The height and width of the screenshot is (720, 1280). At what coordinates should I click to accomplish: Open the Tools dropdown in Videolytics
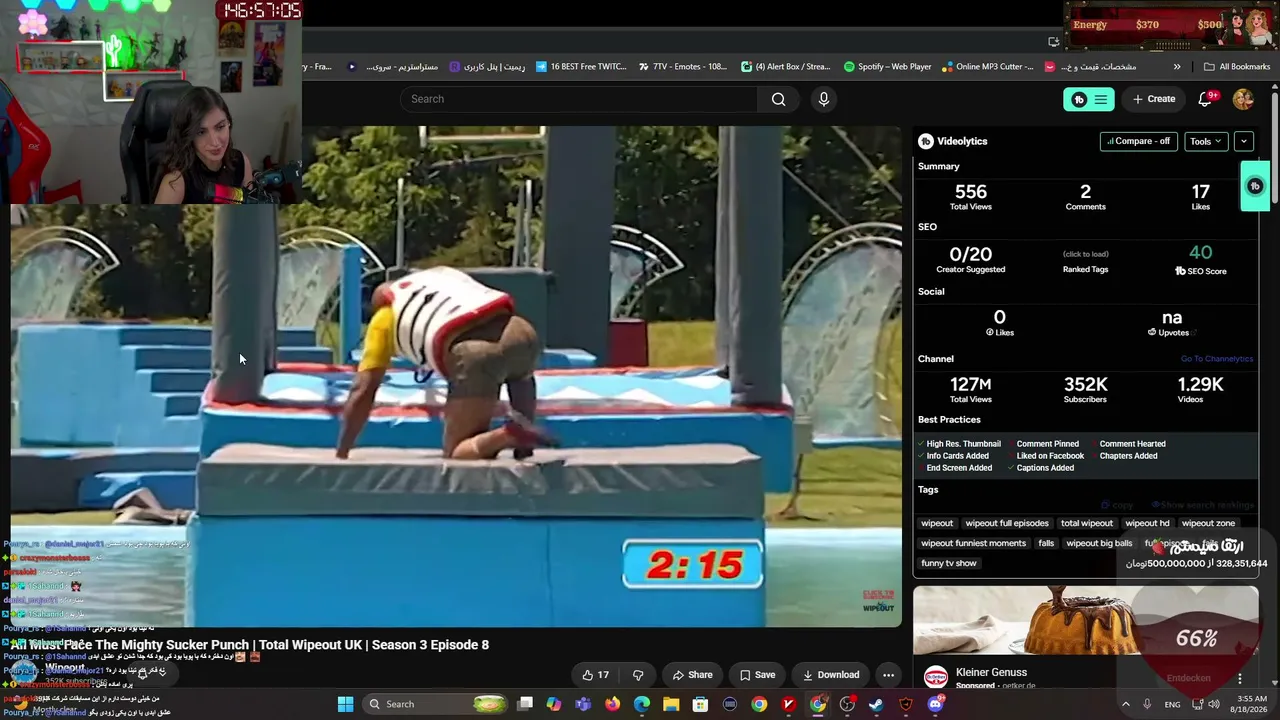coord(1206,141)
